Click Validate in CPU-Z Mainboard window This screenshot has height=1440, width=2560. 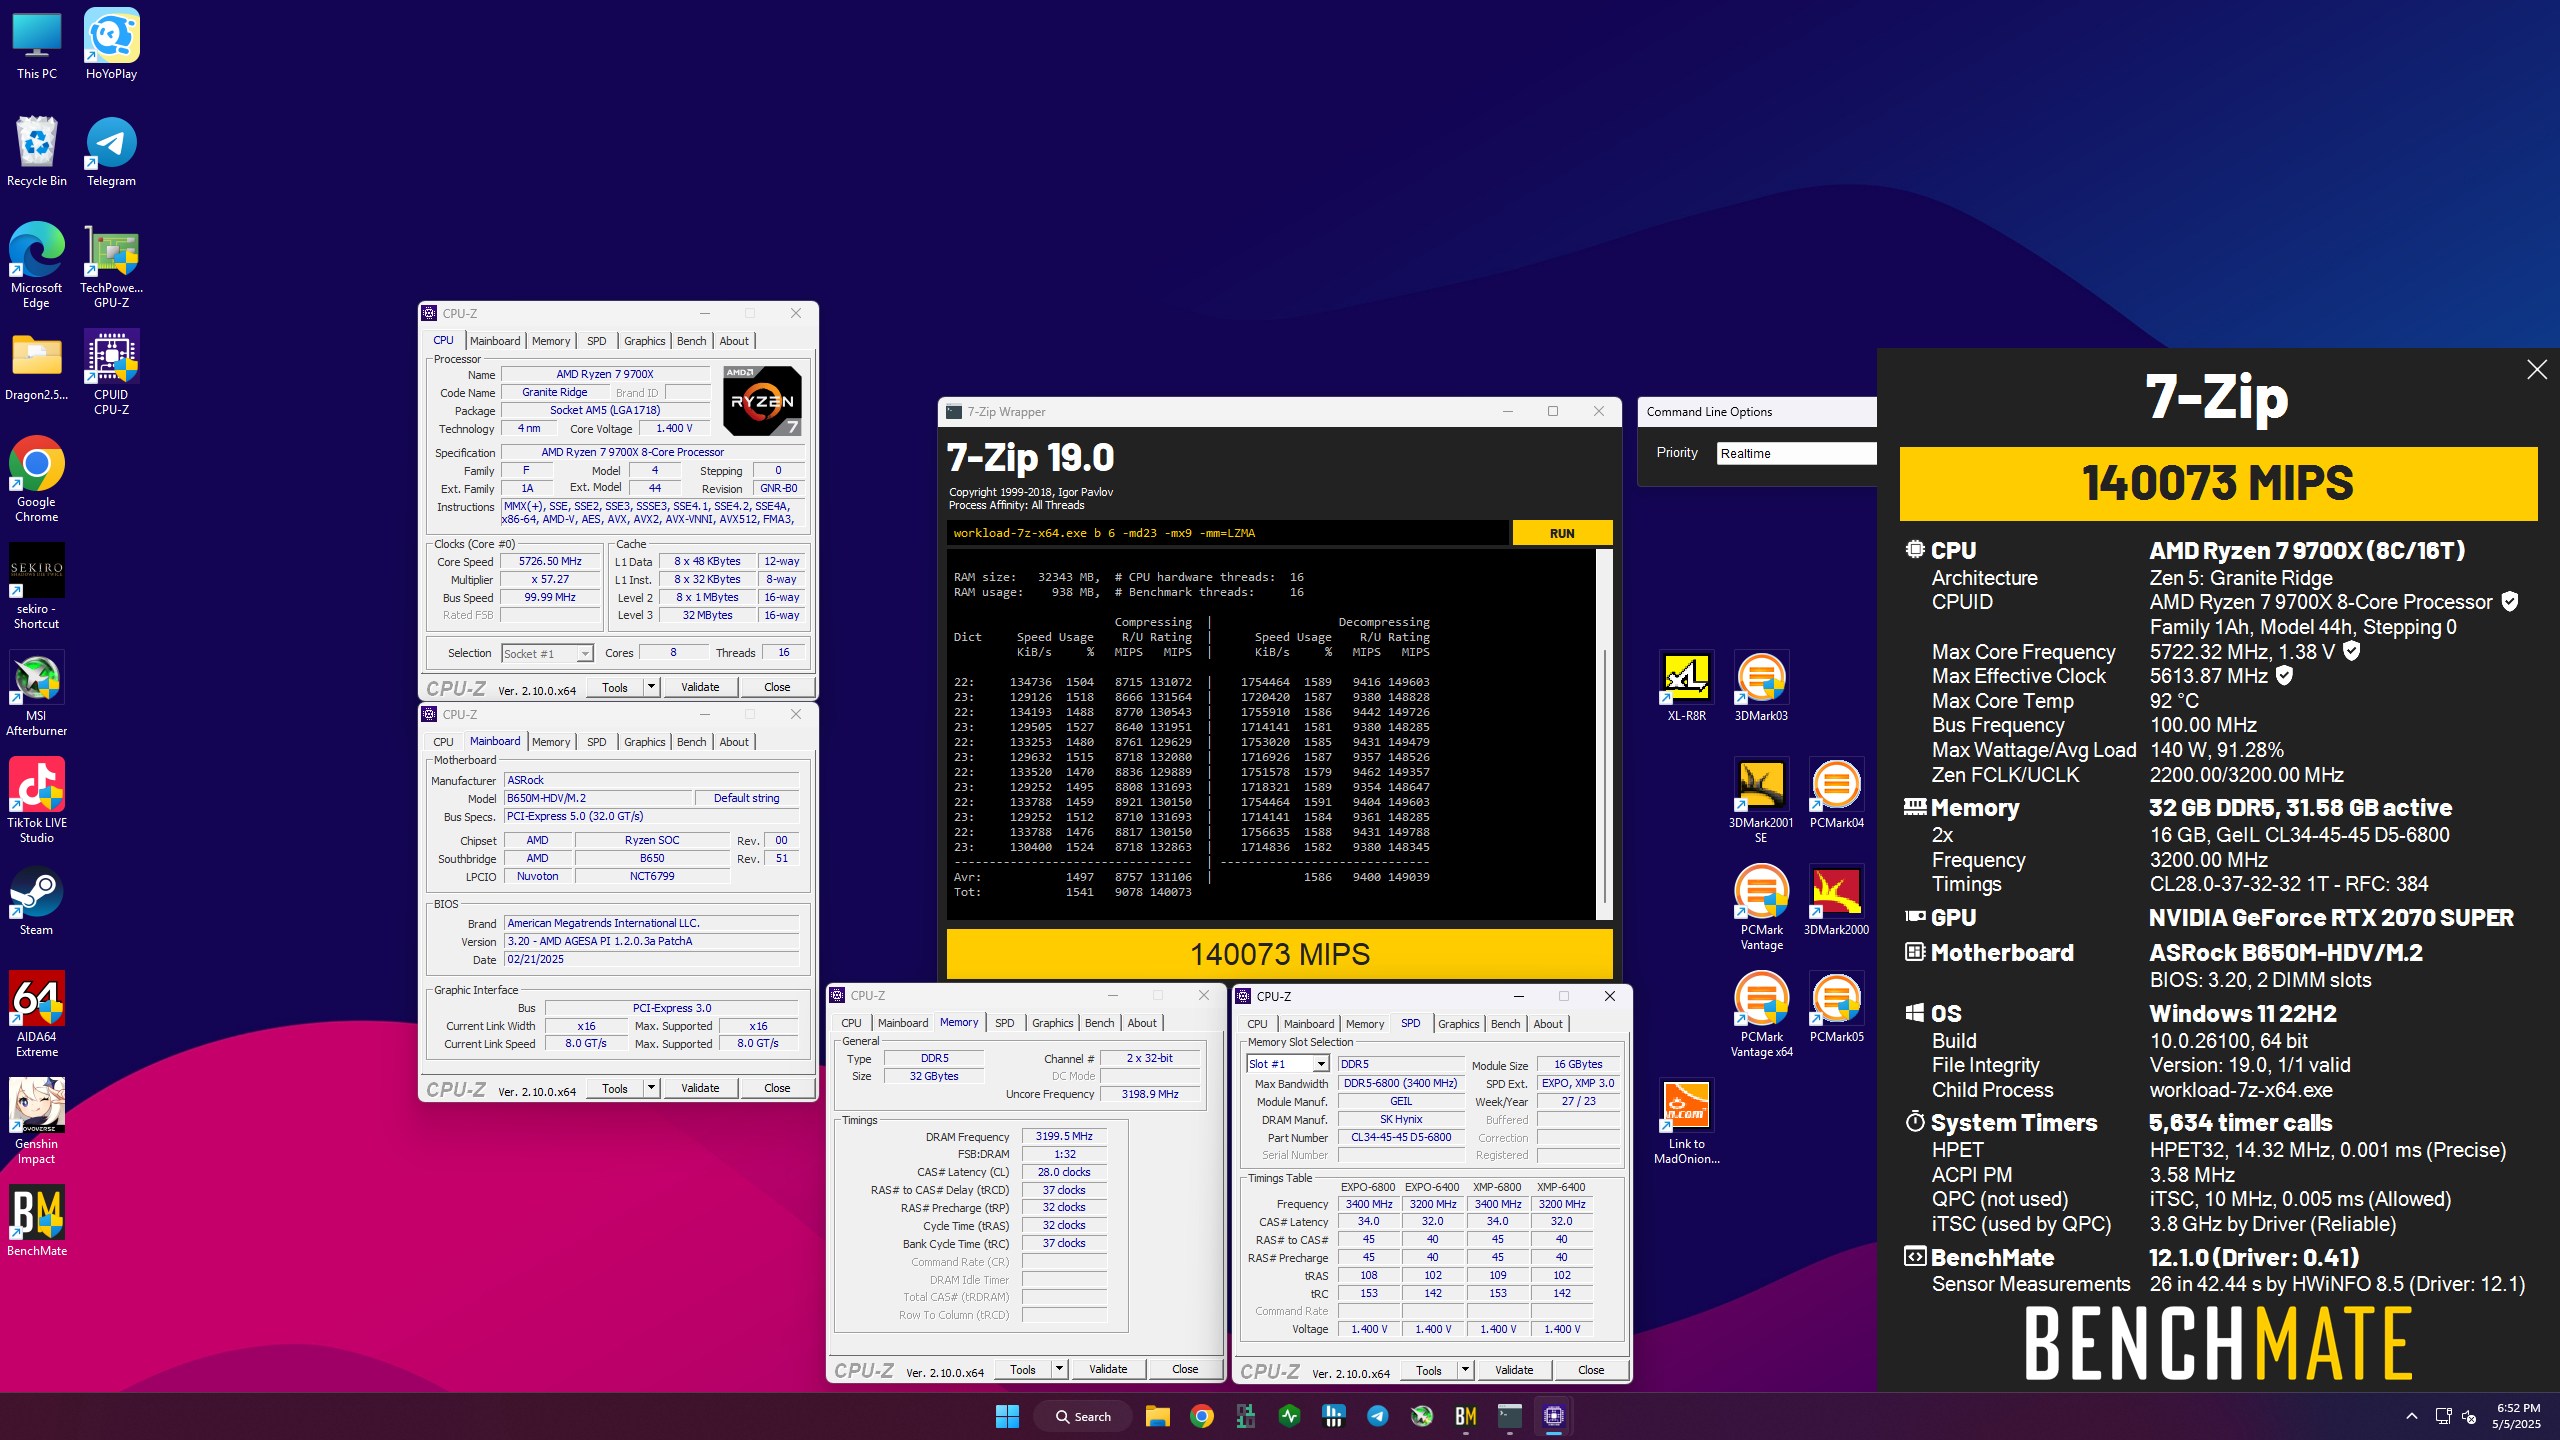pos(700,1088)
